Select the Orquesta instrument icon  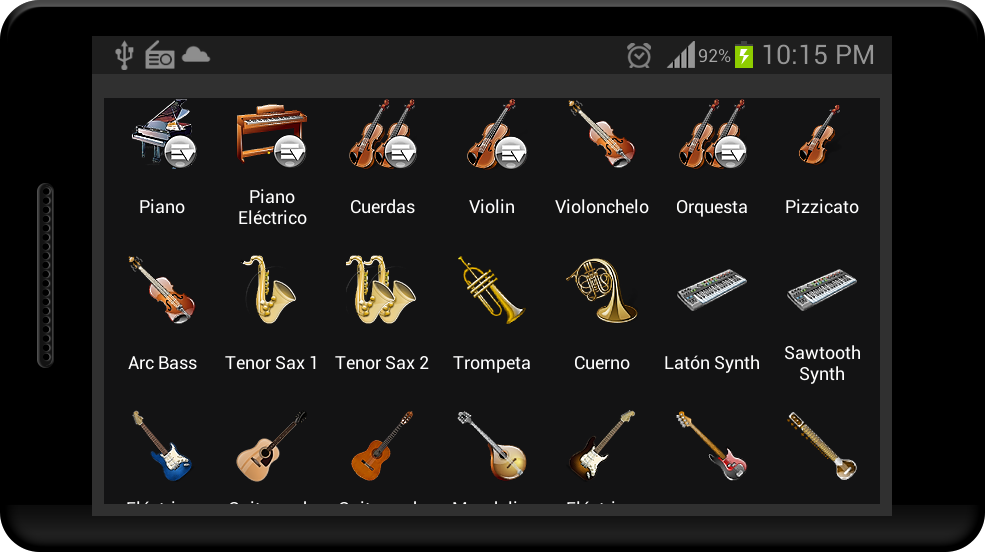(712, 133)
